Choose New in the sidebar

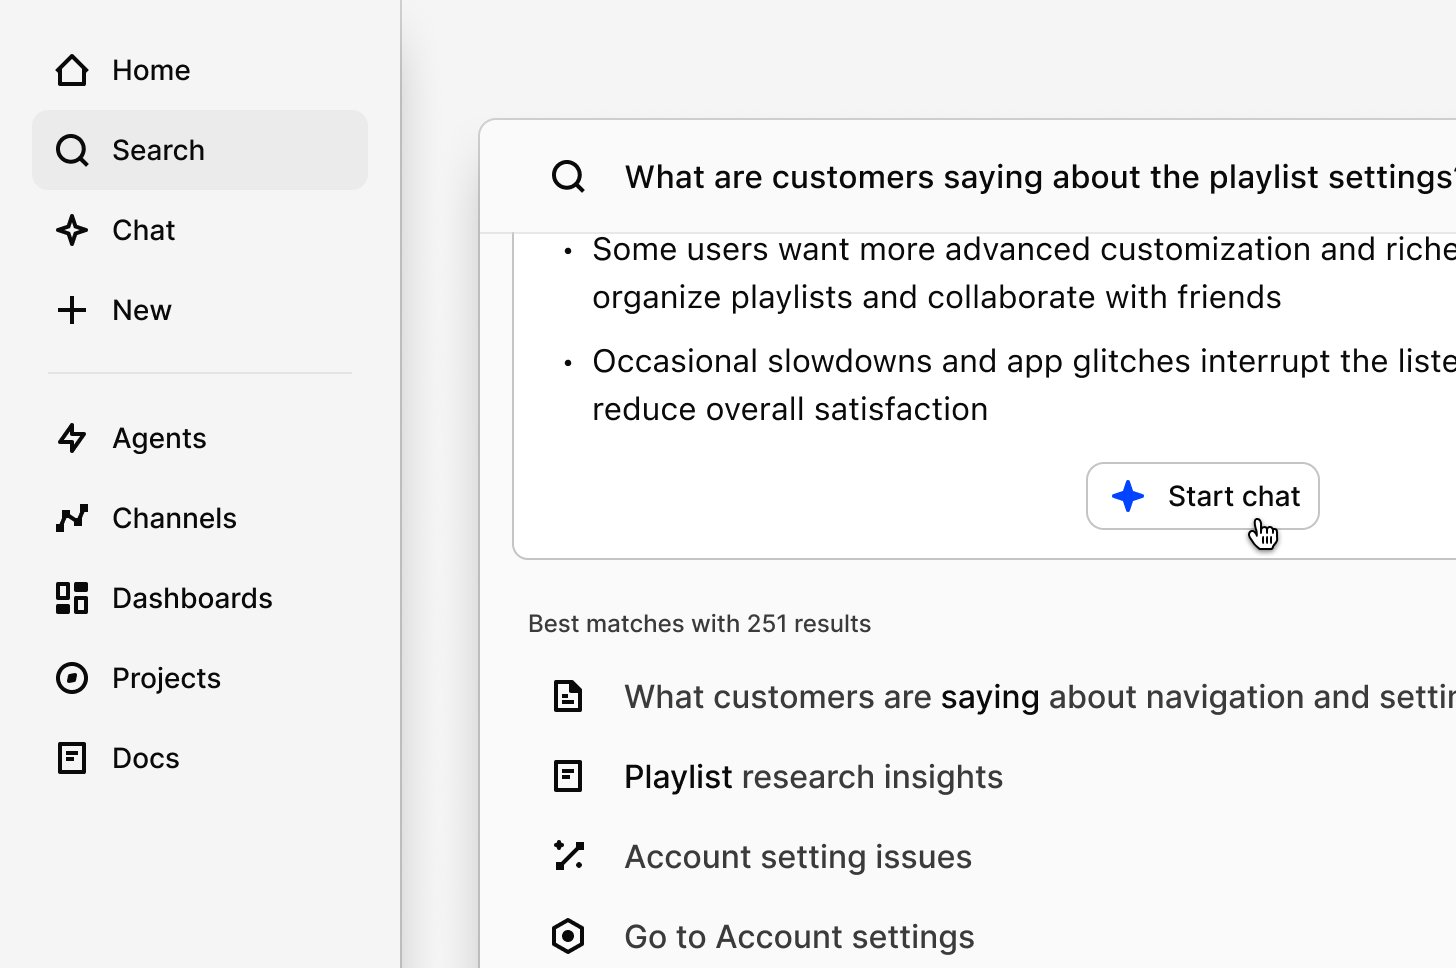[x=200, y=310]
